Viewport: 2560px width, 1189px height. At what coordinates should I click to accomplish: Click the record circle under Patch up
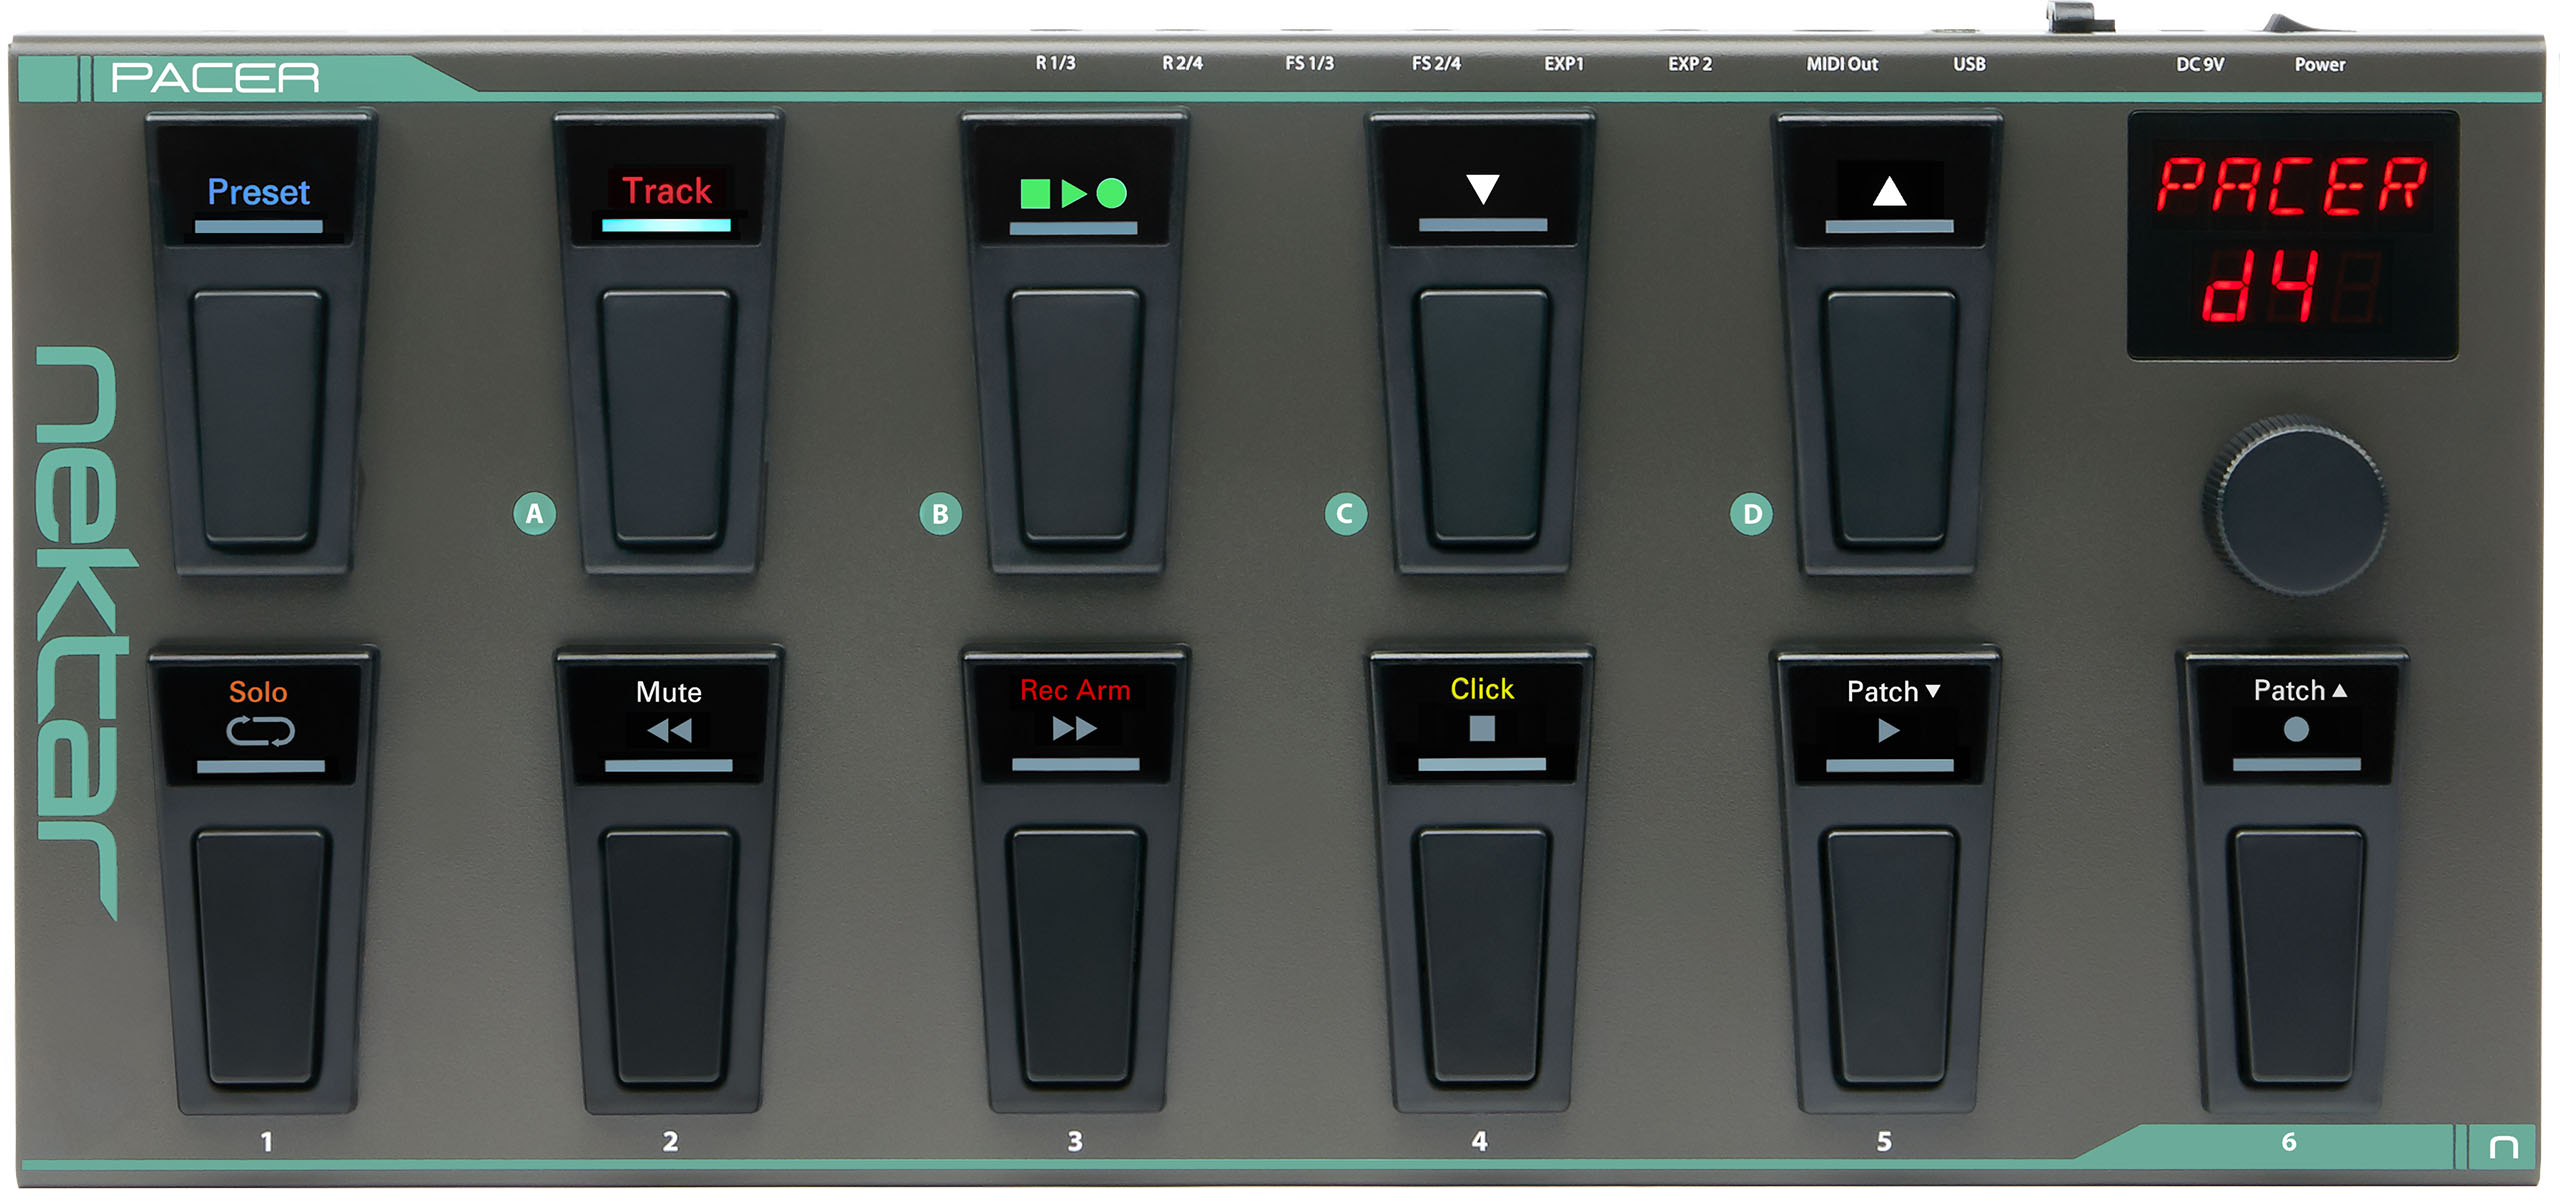[x=2296, y=730]
